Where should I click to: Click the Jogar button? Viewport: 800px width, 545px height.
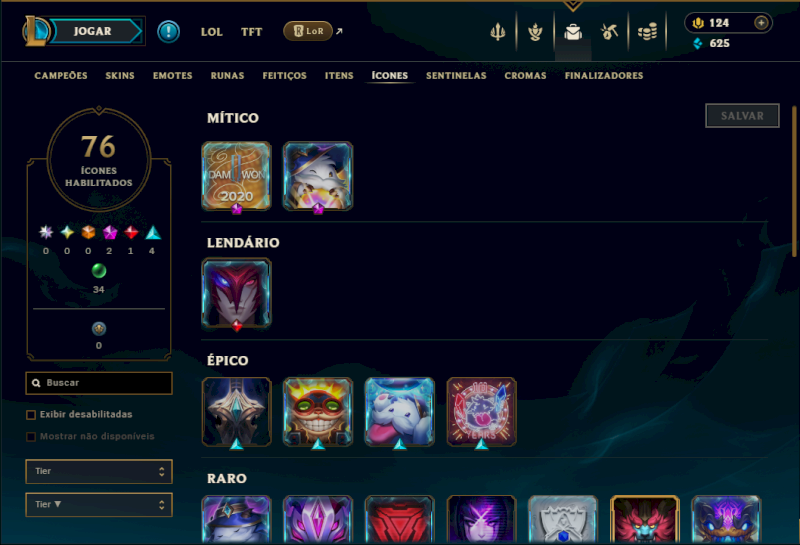(92, 31)
